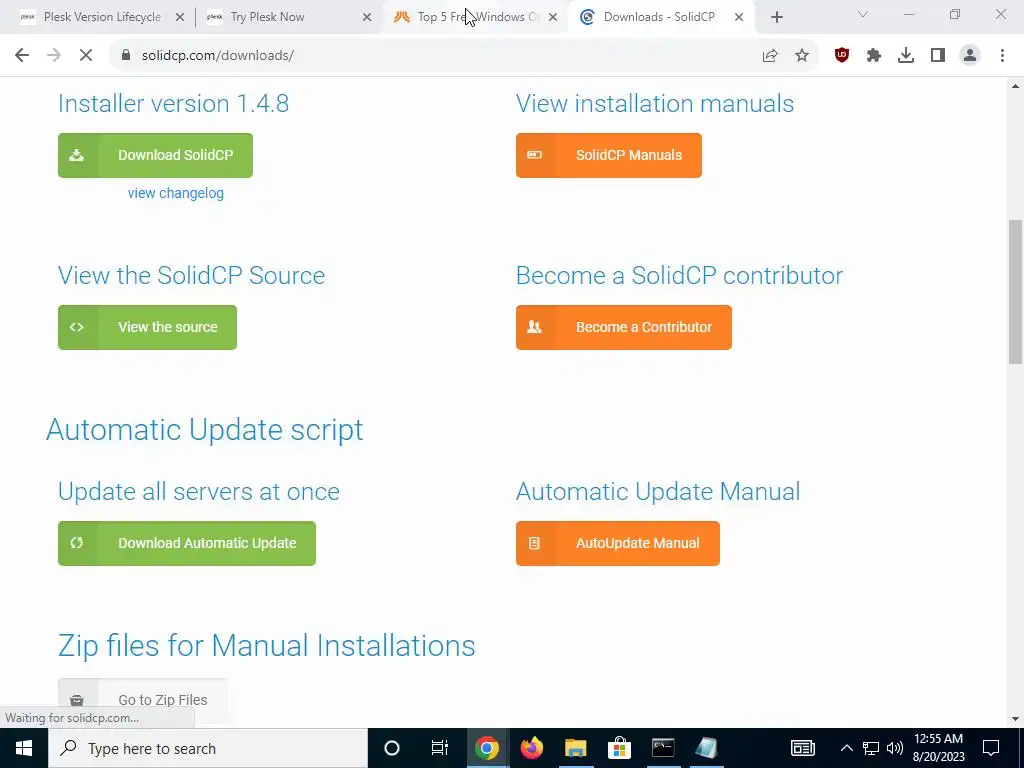Toggle the side panel icon
Image resolution: width=1024 pixels, height=768 pixels.
(938, 56)
